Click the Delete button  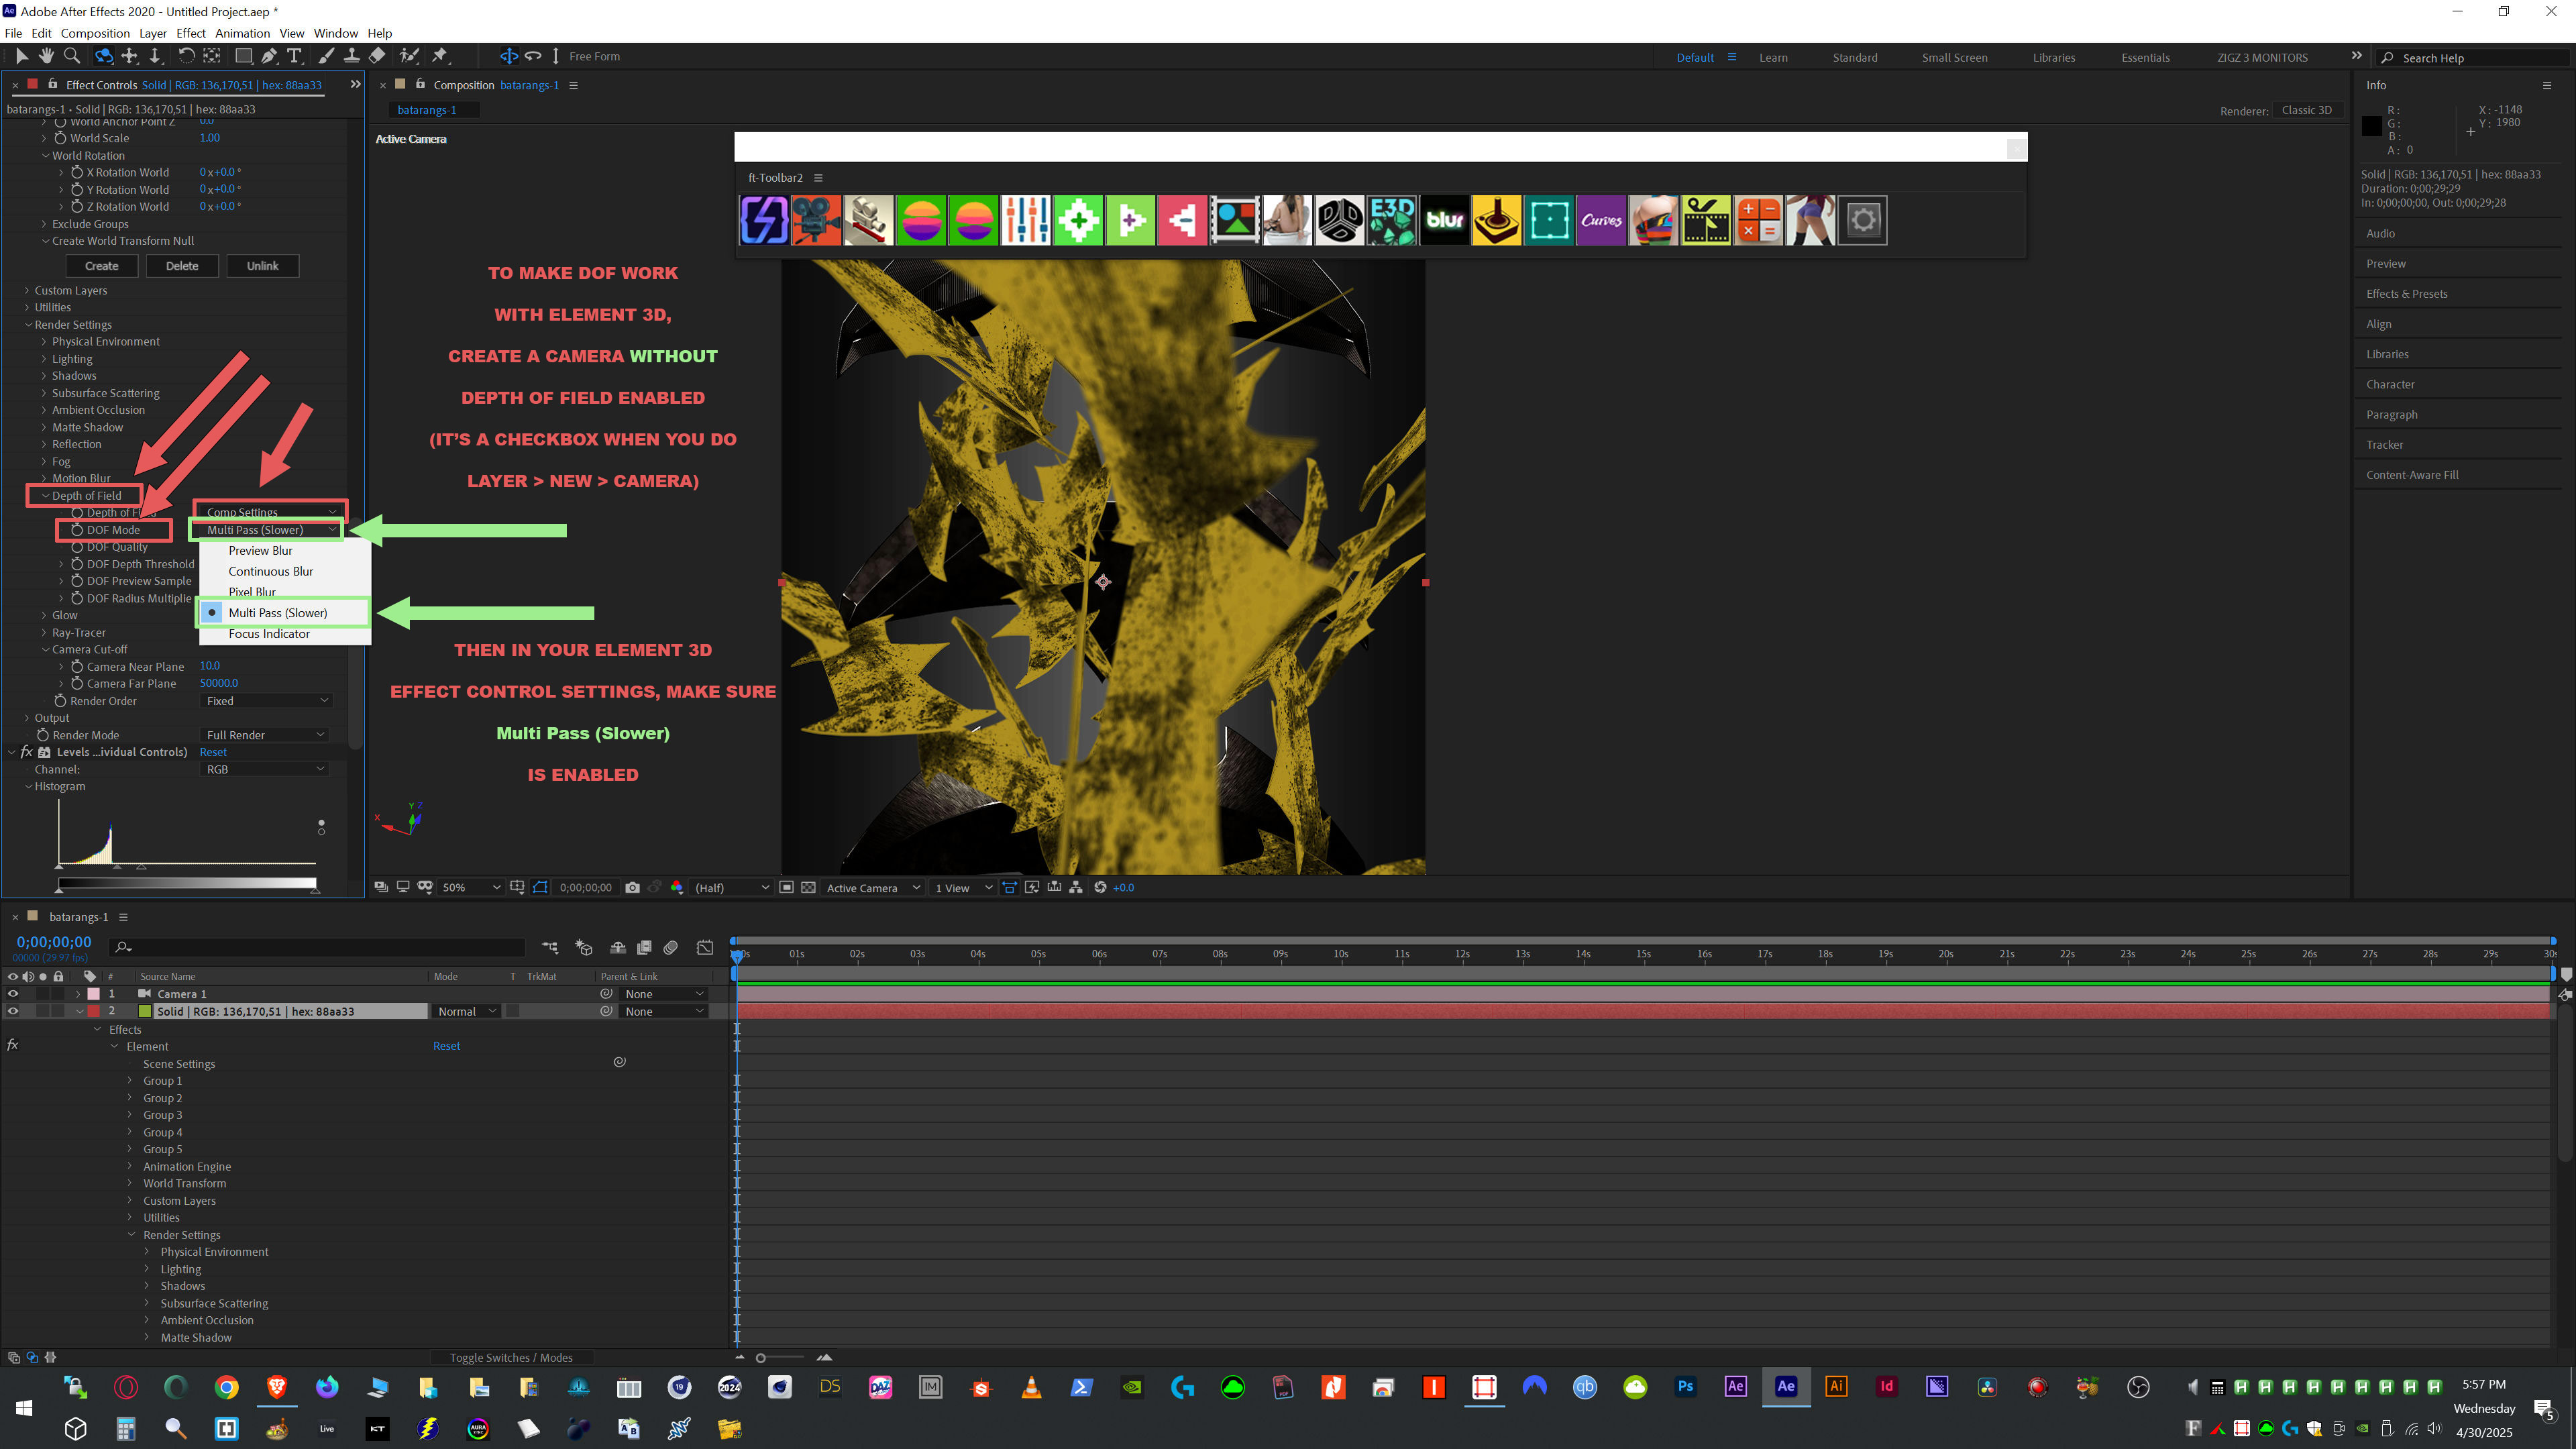click(x=182, y=265)
